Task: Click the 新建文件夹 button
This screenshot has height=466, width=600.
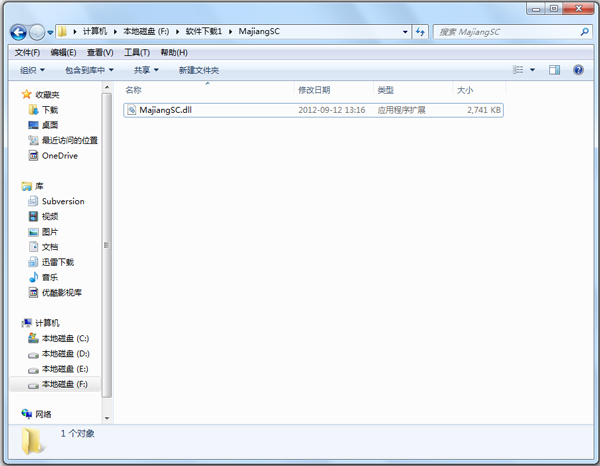Action: (199, 70)
